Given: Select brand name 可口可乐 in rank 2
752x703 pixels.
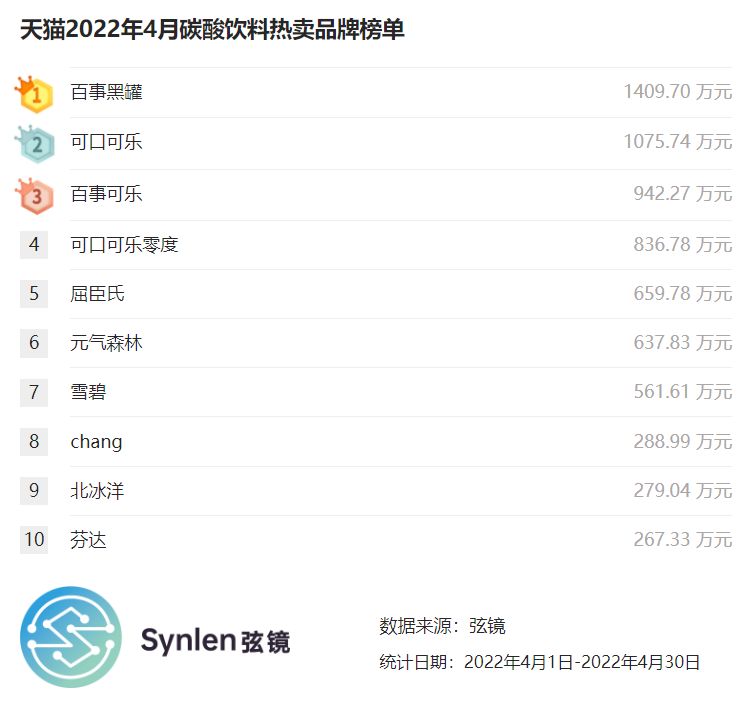Looking at the screenshot, I should pos(106,142).
